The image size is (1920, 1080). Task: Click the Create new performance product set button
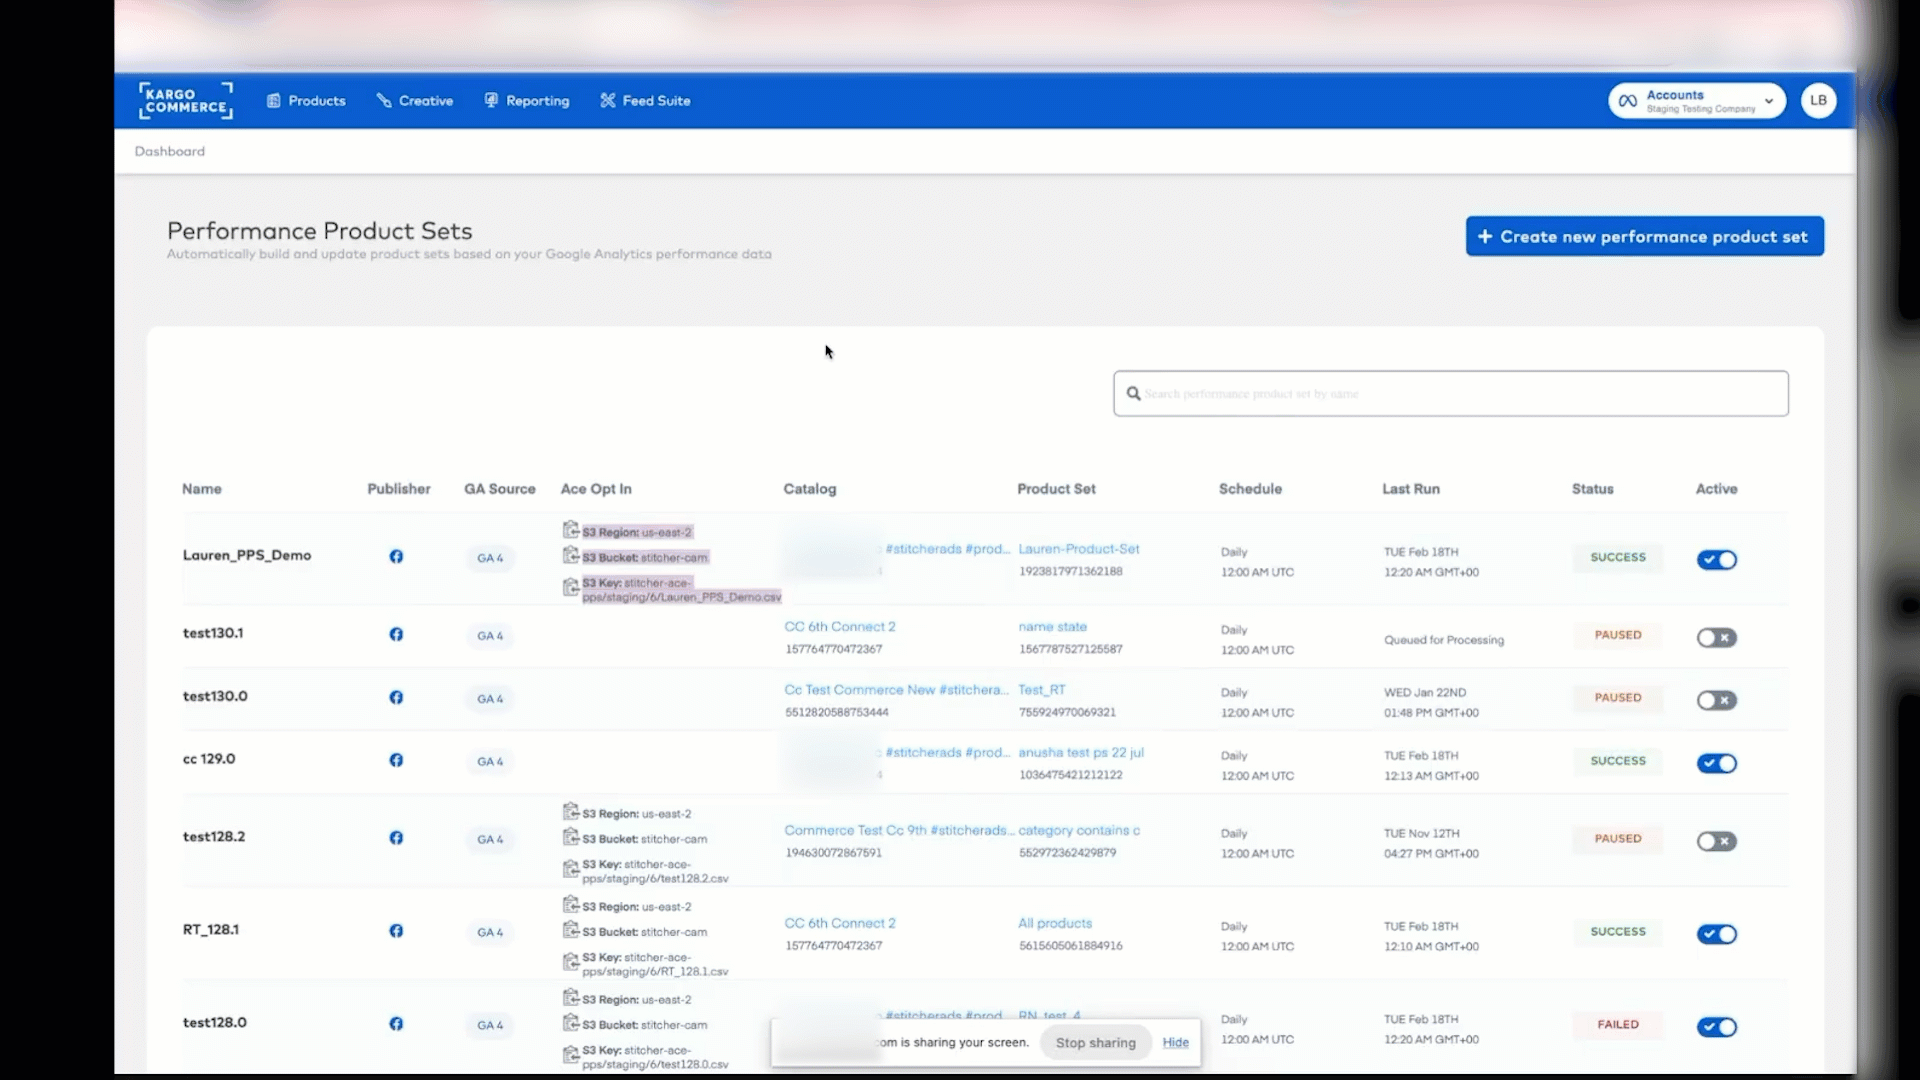click(1644, 236)
